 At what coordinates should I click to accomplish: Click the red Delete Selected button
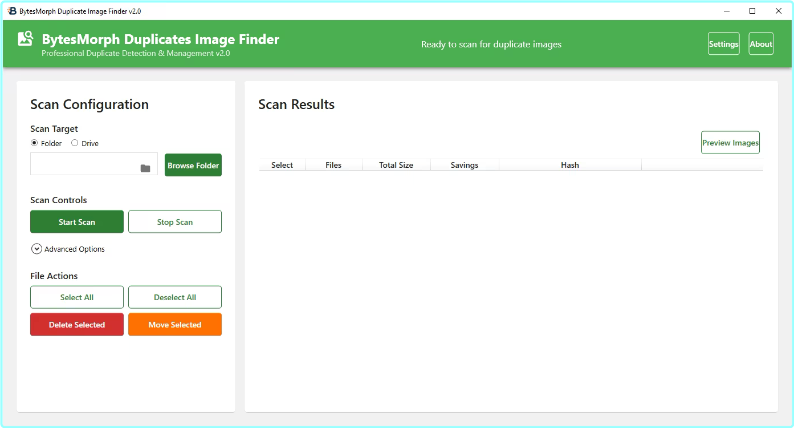click(77, 325)
